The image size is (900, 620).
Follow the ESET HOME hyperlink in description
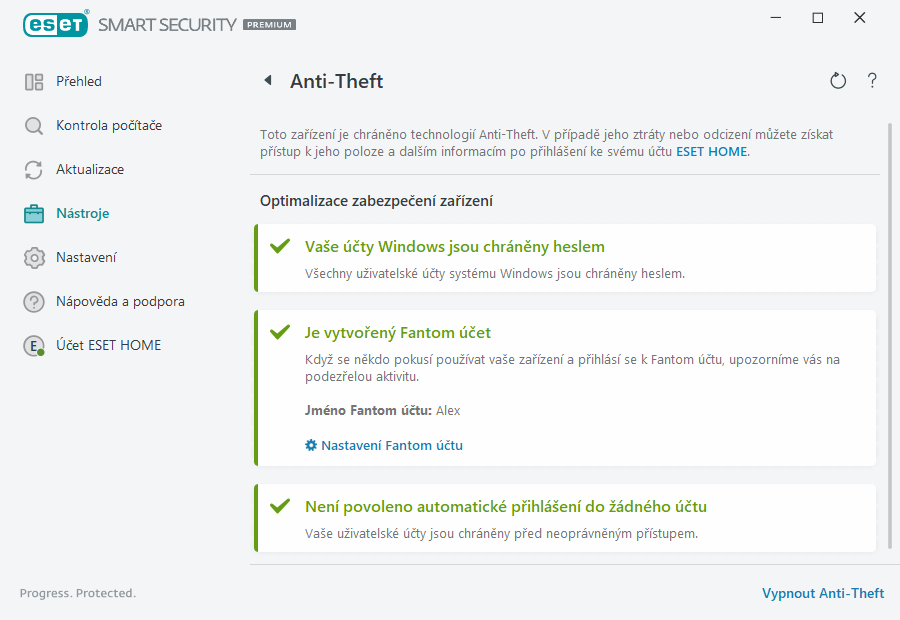711,152
